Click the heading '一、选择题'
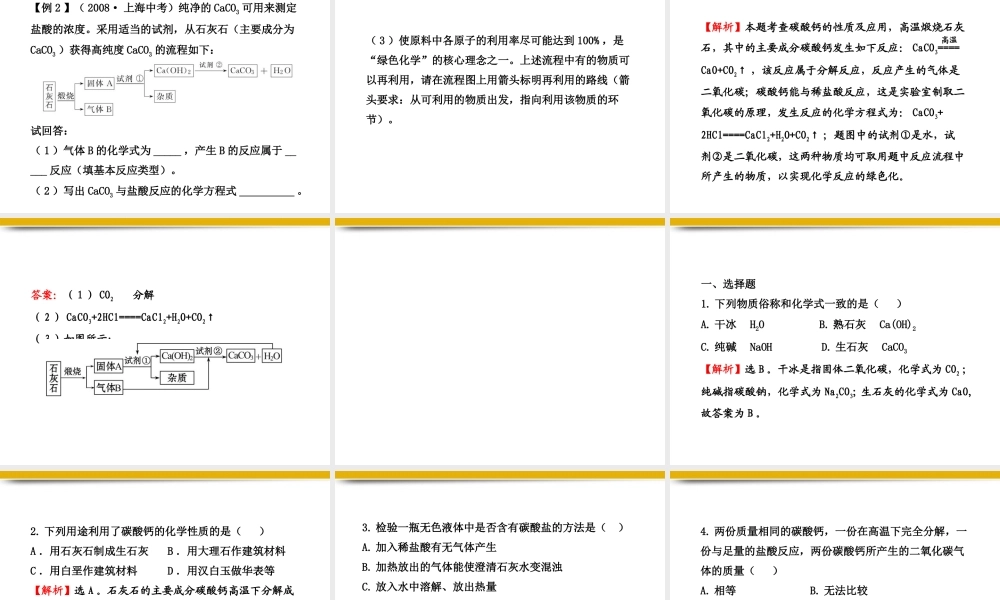This screenshot has width=1000, height=600. pos(728,284)
